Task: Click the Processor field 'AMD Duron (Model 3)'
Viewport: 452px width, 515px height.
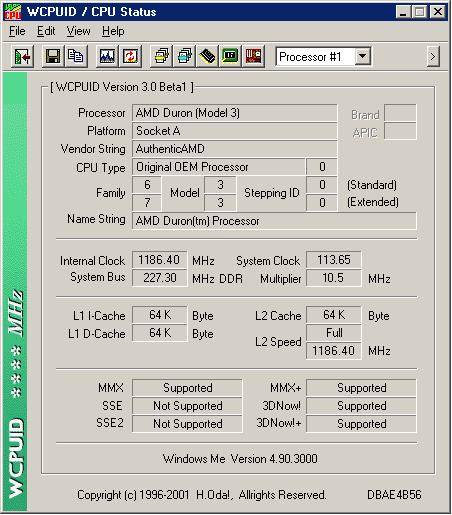Action: click(234, 113)
